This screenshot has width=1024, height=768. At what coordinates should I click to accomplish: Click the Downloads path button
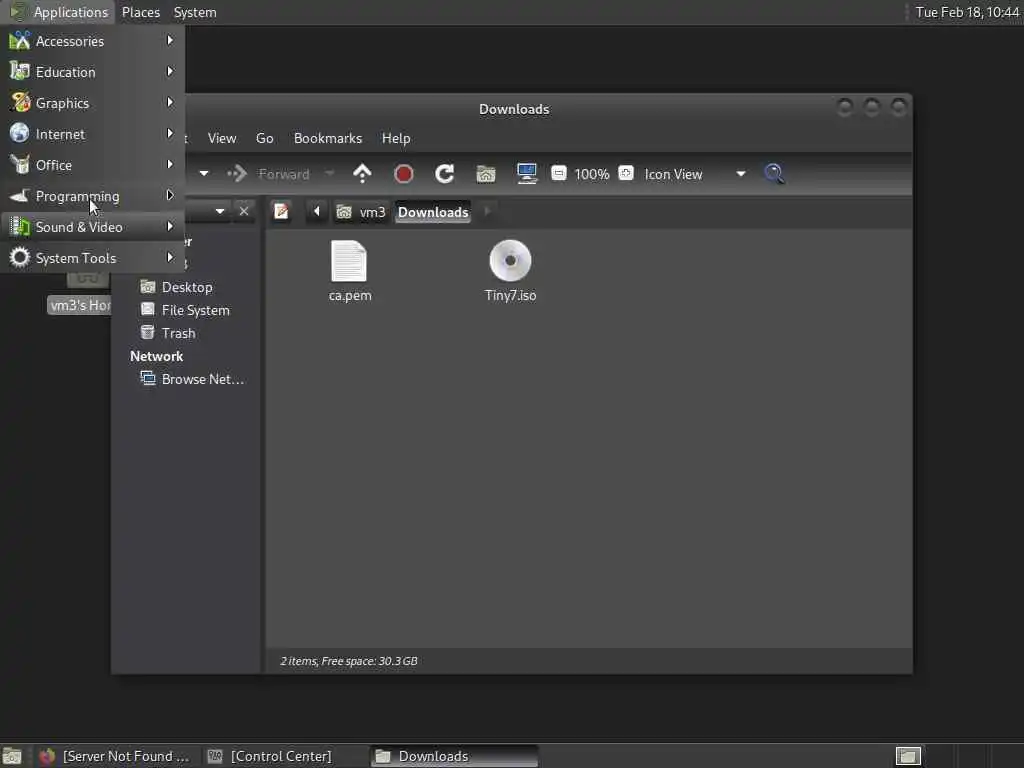tap(433, 212)
